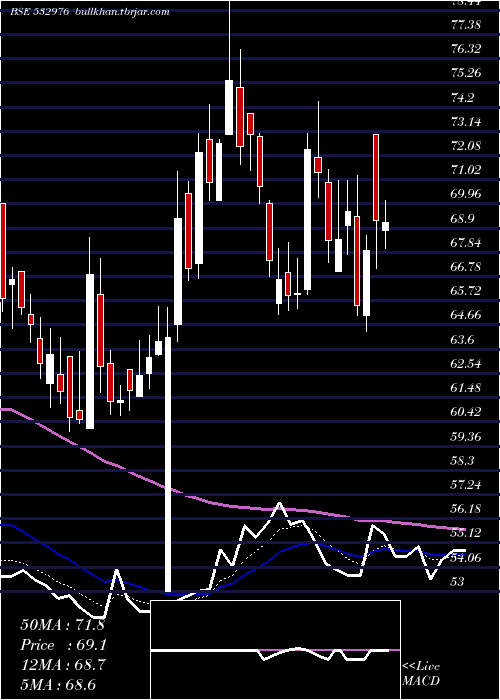The image size is (500, 700).
Task: Click the 54.06 price axis label
Action: (466, 556)
